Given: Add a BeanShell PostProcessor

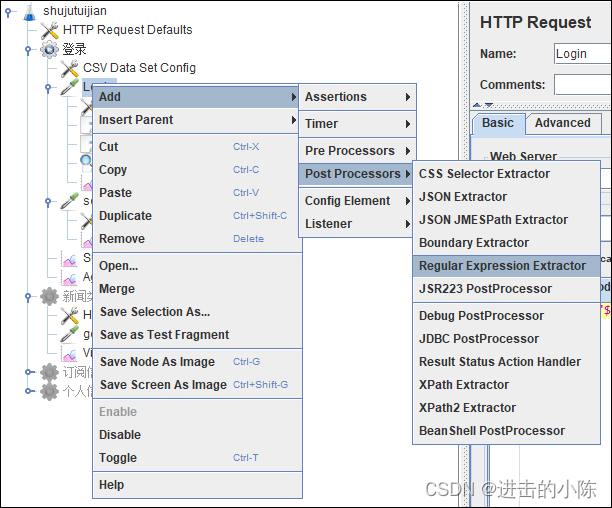Looking at the screenshot, I should [506, 431].
